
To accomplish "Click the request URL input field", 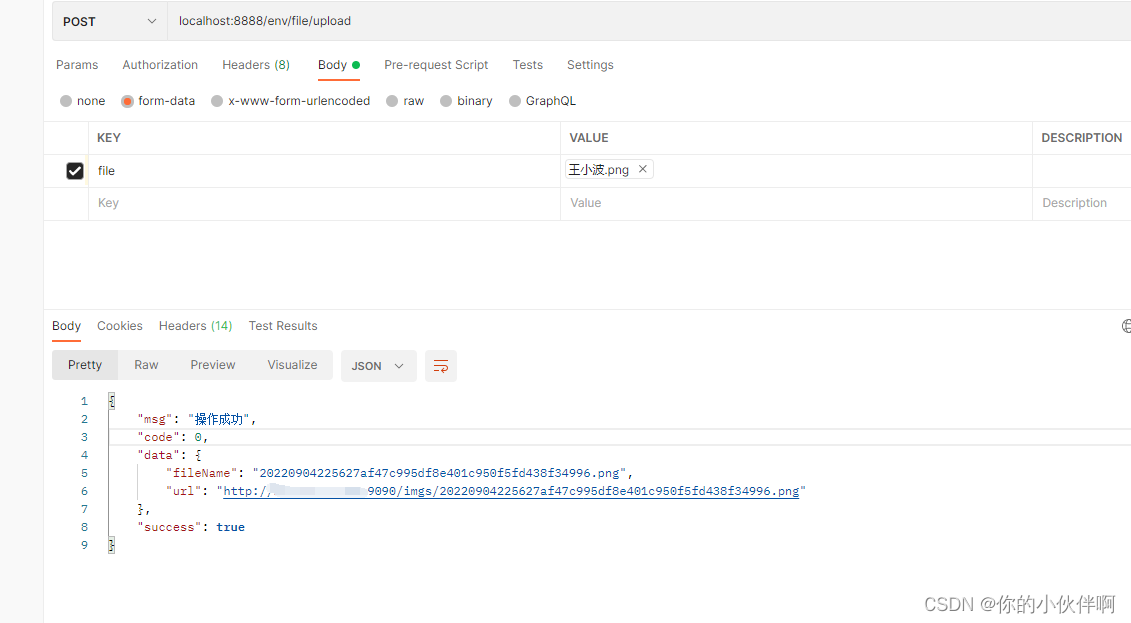I will point(400,20).
